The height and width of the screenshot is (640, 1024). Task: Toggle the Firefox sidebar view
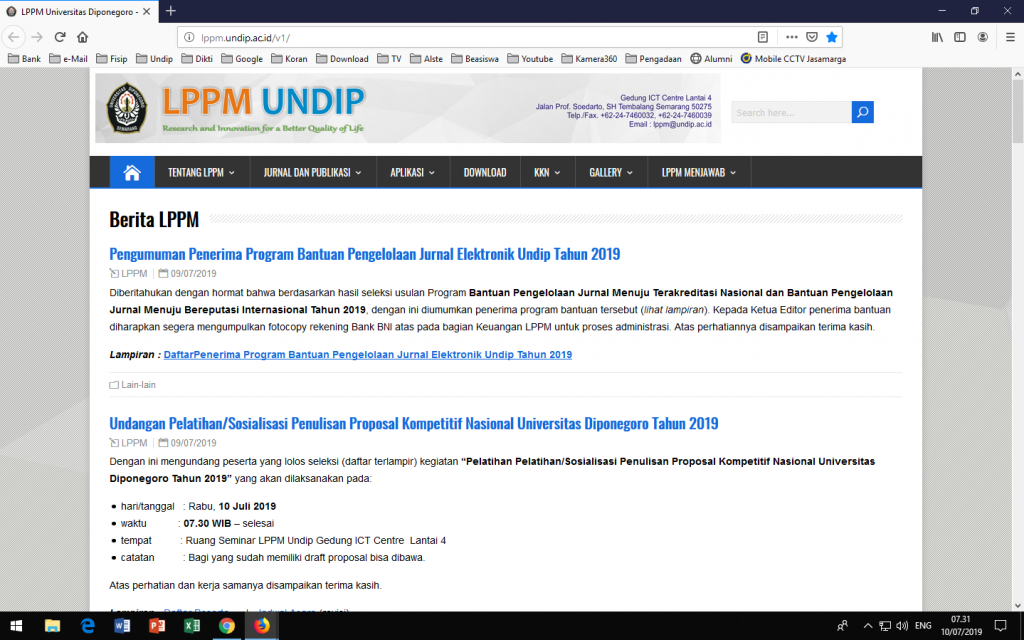[960, 37]
